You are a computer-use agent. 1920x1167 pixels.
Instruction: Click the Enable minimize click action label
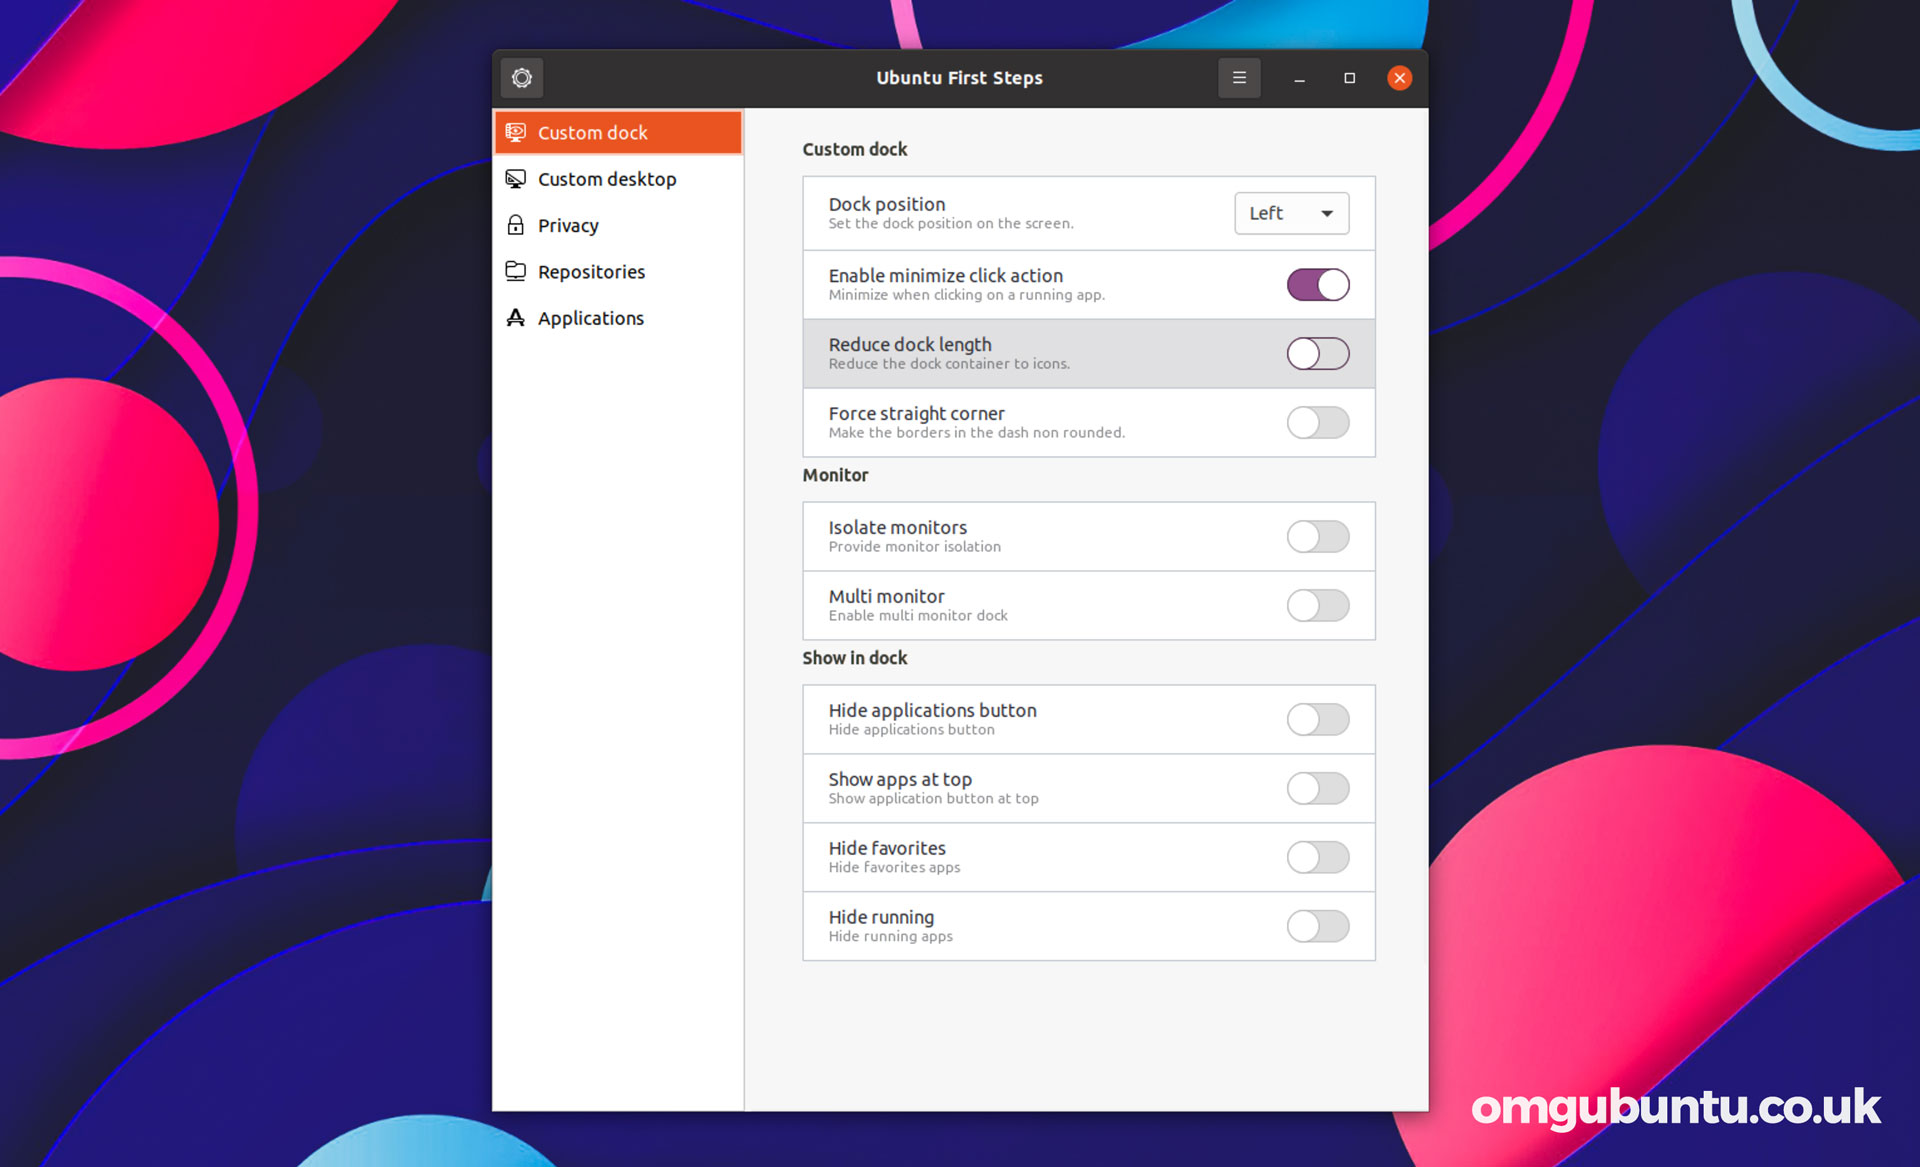tap(945, 275)
